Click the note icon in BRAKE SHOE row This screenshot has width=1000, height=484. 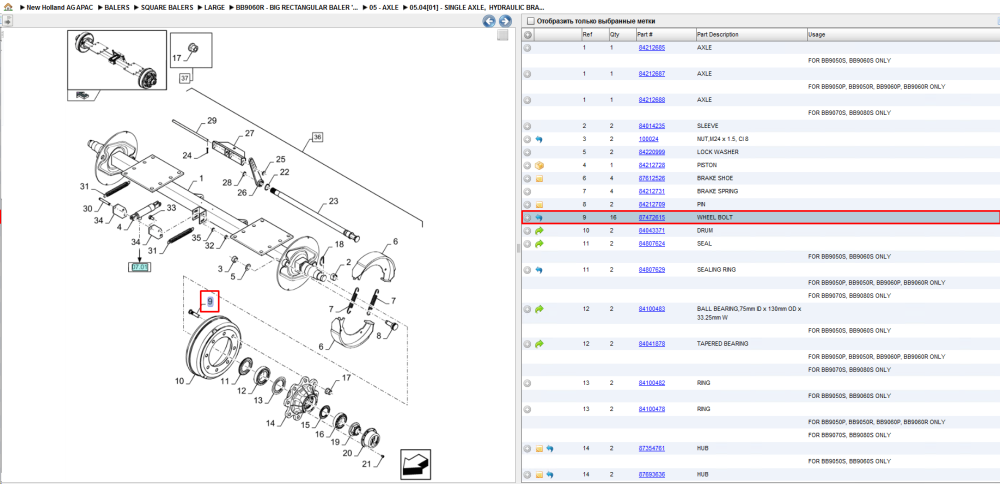pyautogui.click(x=539, y=179)
